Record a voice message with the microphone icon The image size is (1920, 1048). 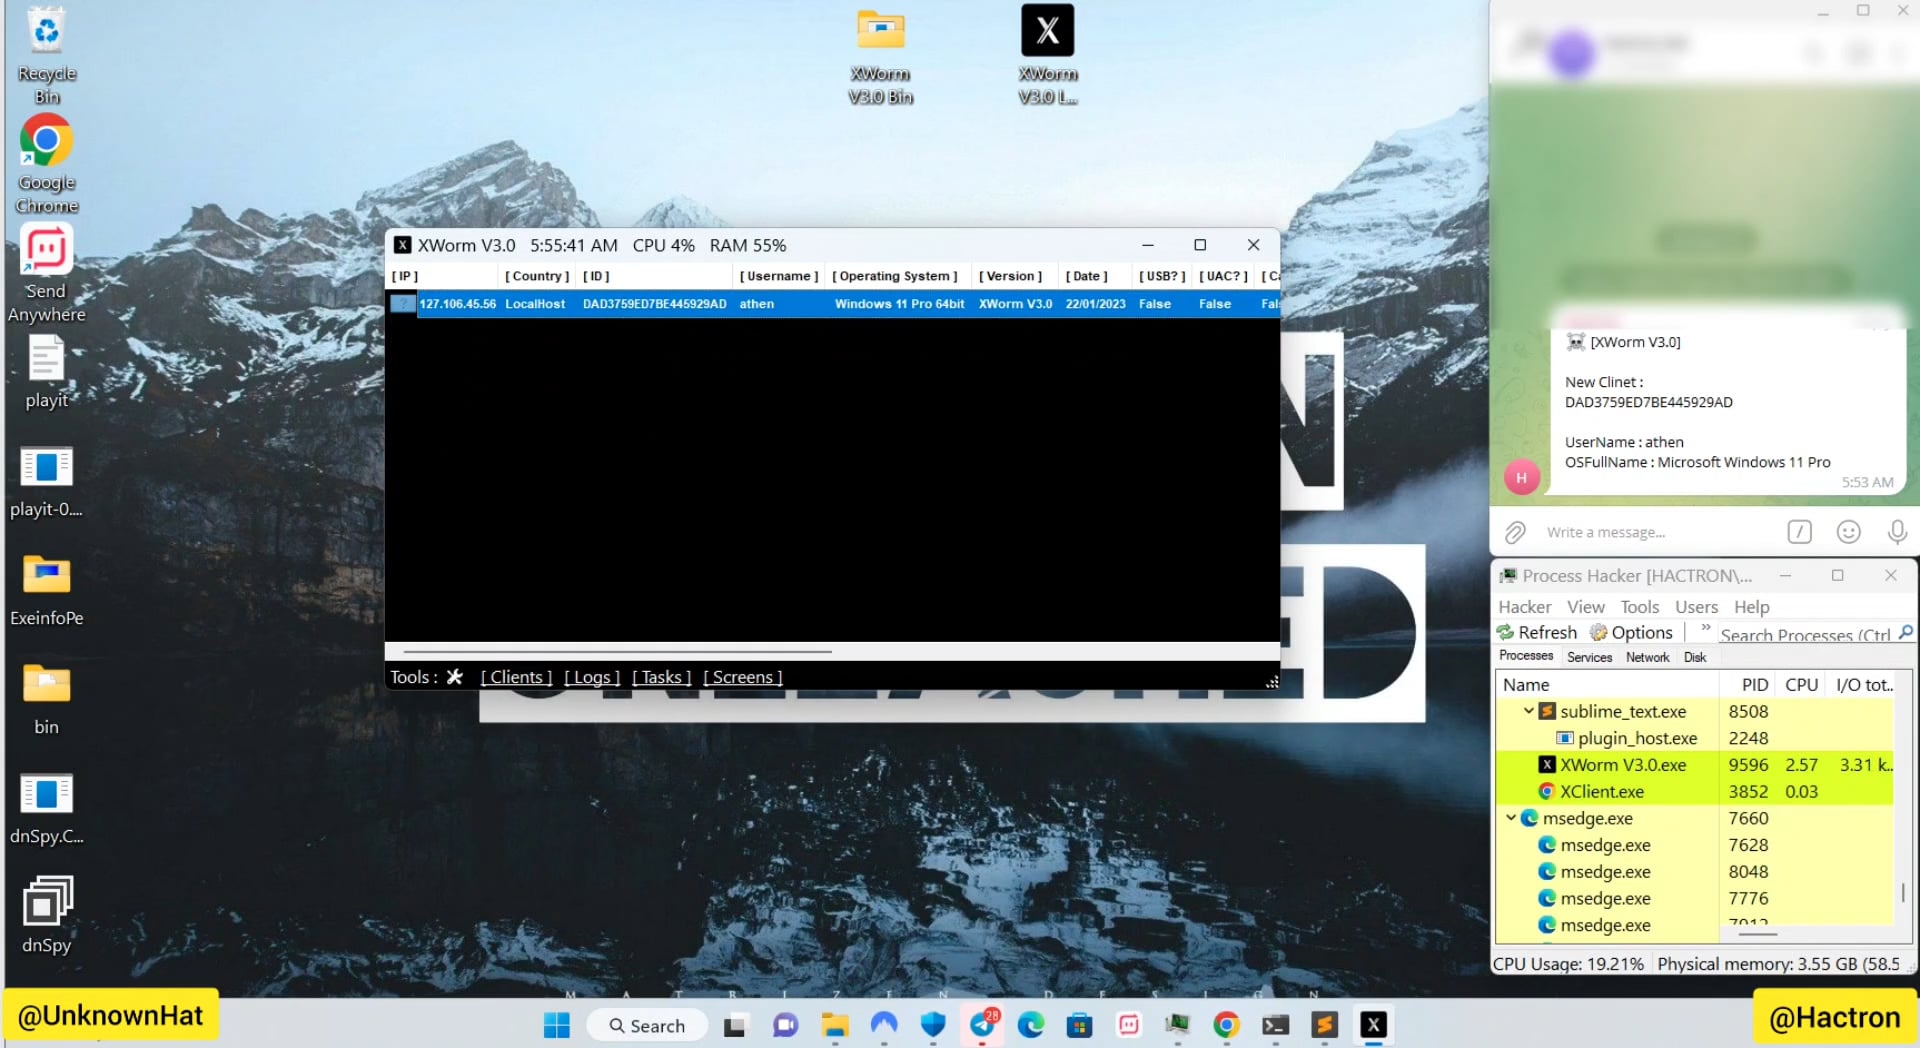(1898, 532)
